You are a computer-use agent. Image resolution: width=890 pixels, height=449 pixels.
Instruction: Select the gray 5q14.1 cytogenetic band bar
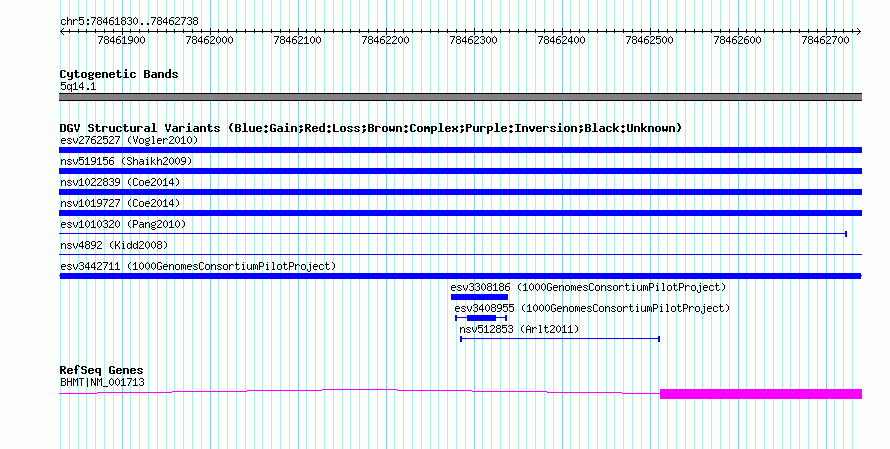(460, 97)
